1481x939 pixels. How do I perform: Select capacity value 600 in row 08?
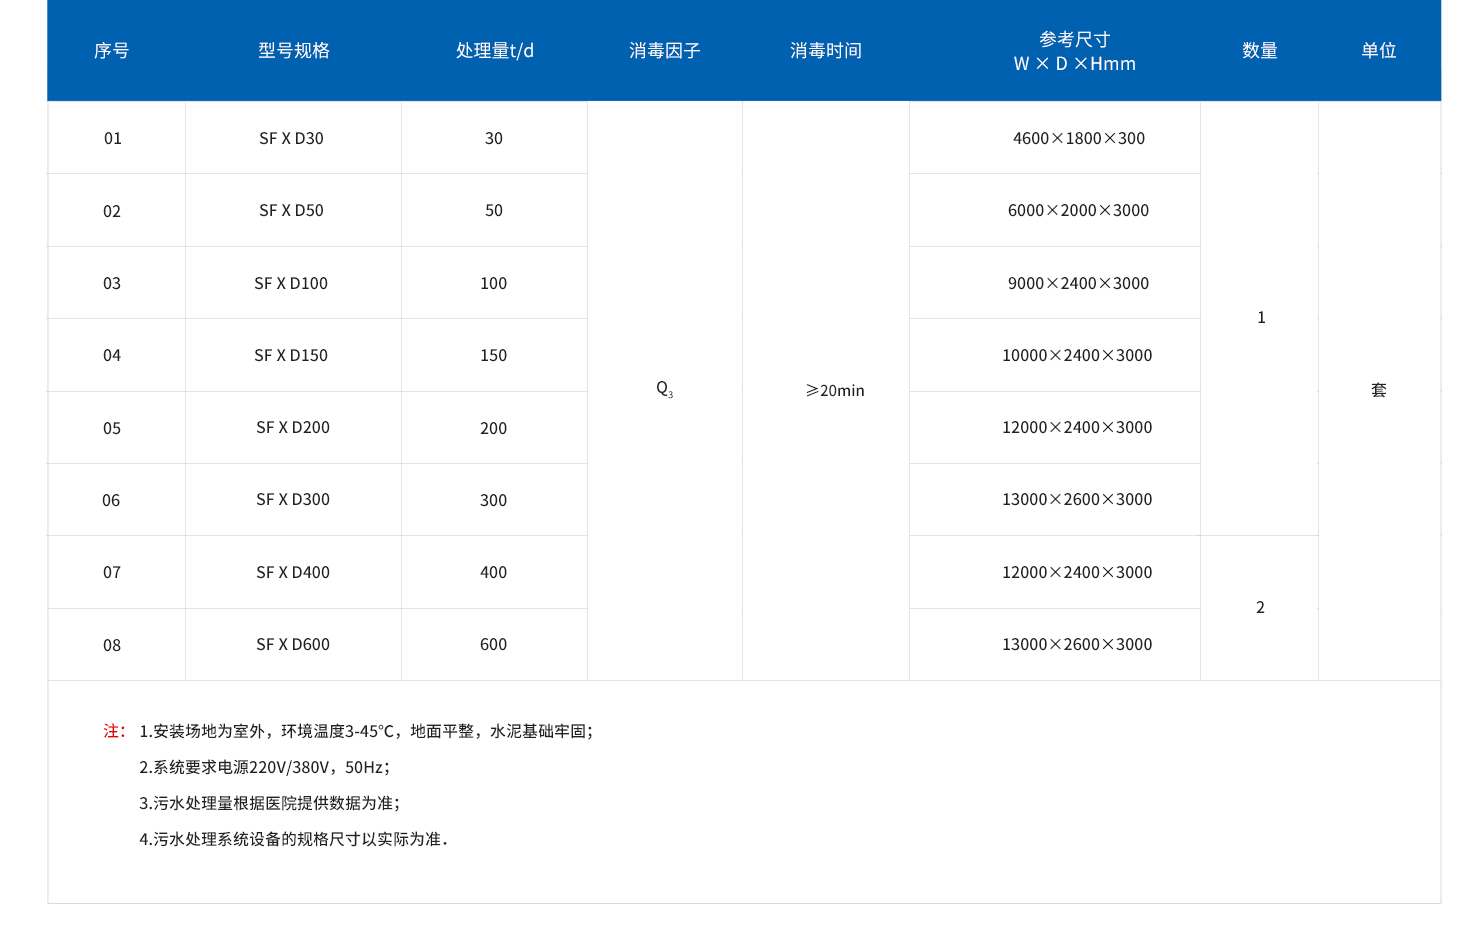(494, 645)
